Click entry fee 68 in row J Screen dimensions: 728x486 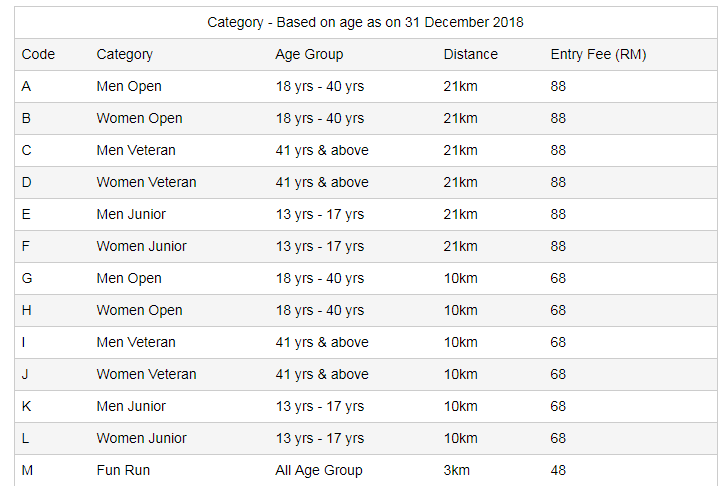pyautogui.click(x=558, y=375)
